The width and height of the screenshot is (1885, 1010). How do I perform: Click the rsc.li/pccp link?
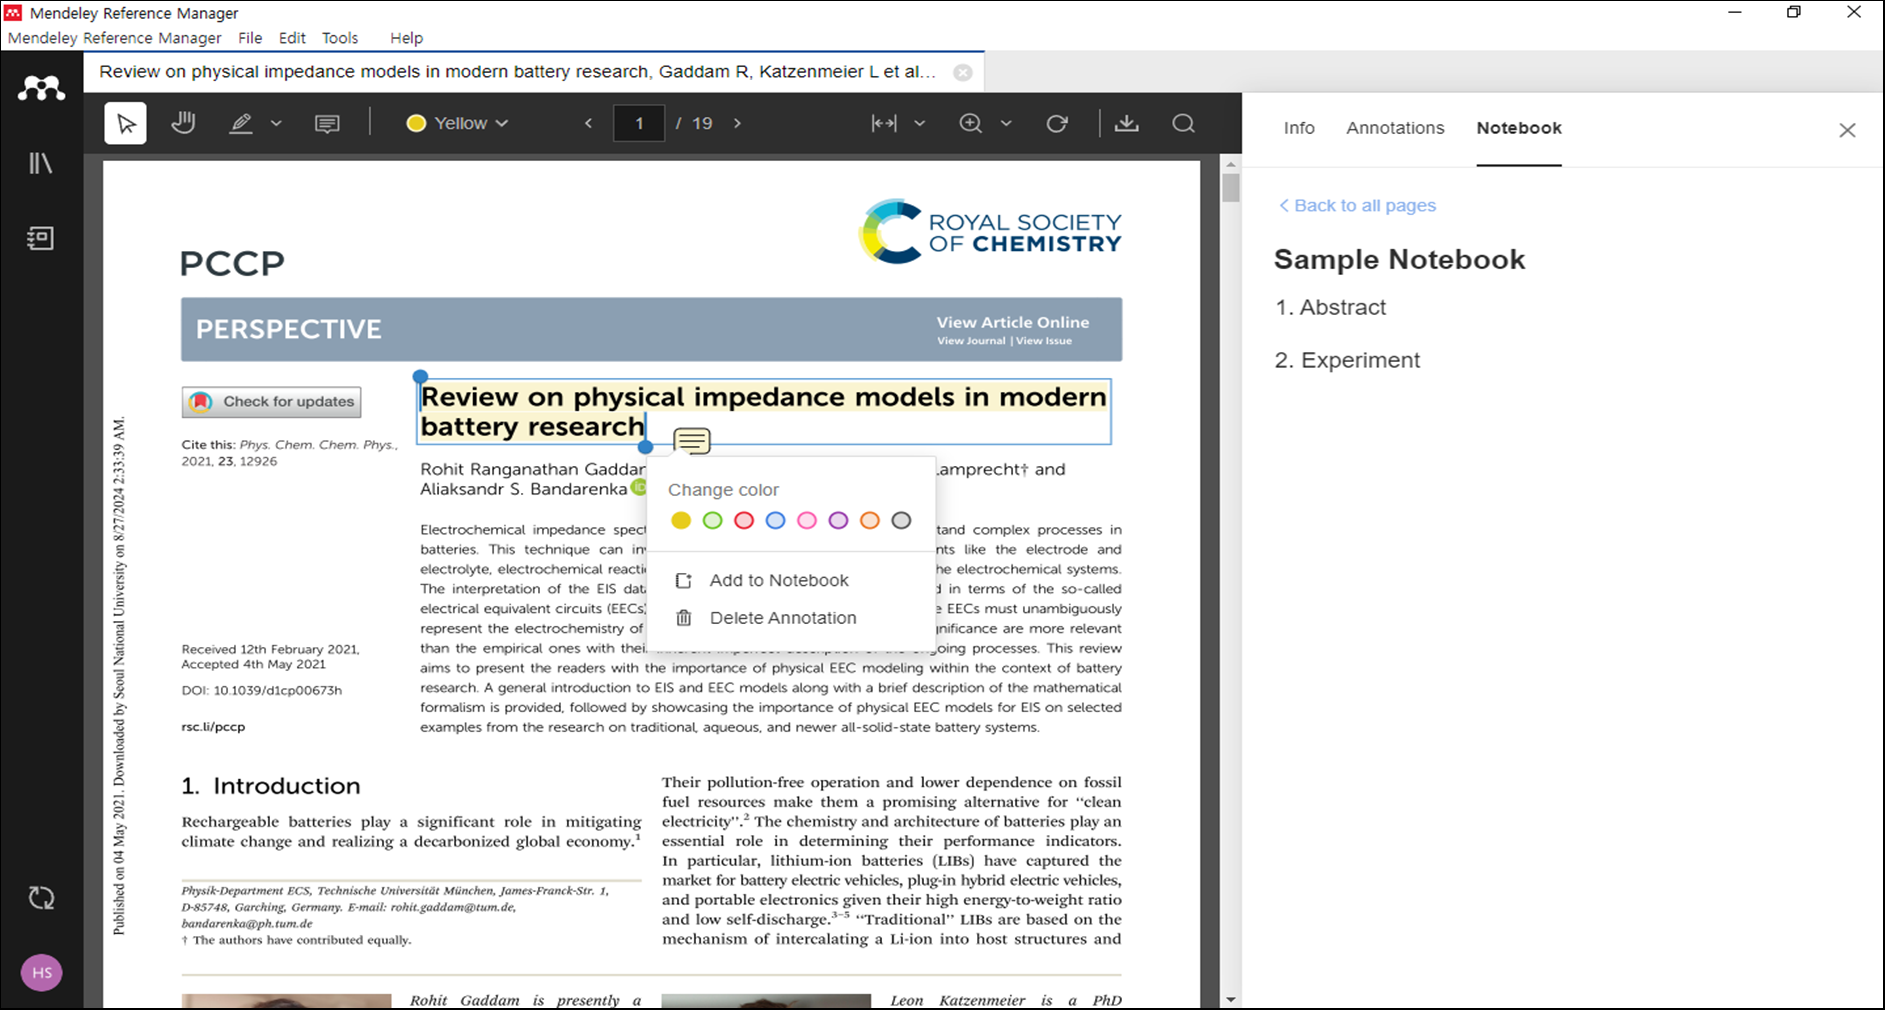click(x=213, y=727)
